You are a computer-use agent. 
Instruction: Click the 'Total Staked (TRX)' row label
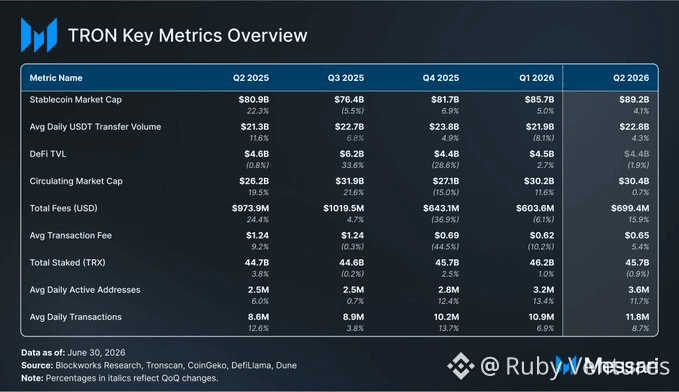coord(68,262)
